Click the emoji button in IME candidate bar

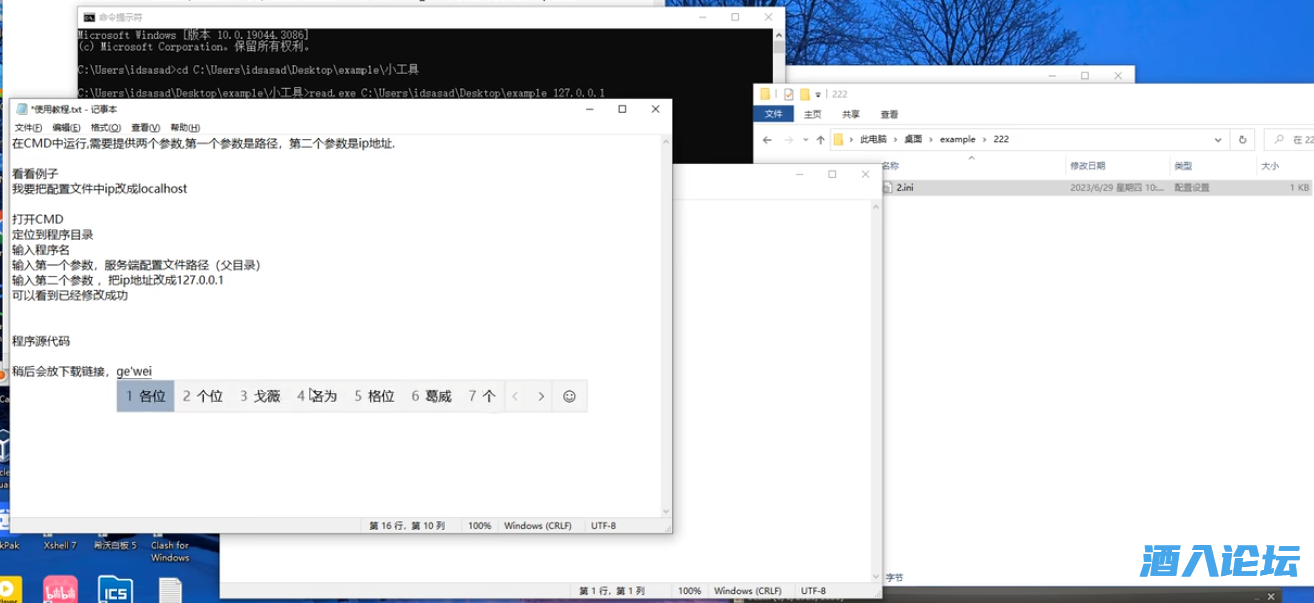(x=569, y=396)
